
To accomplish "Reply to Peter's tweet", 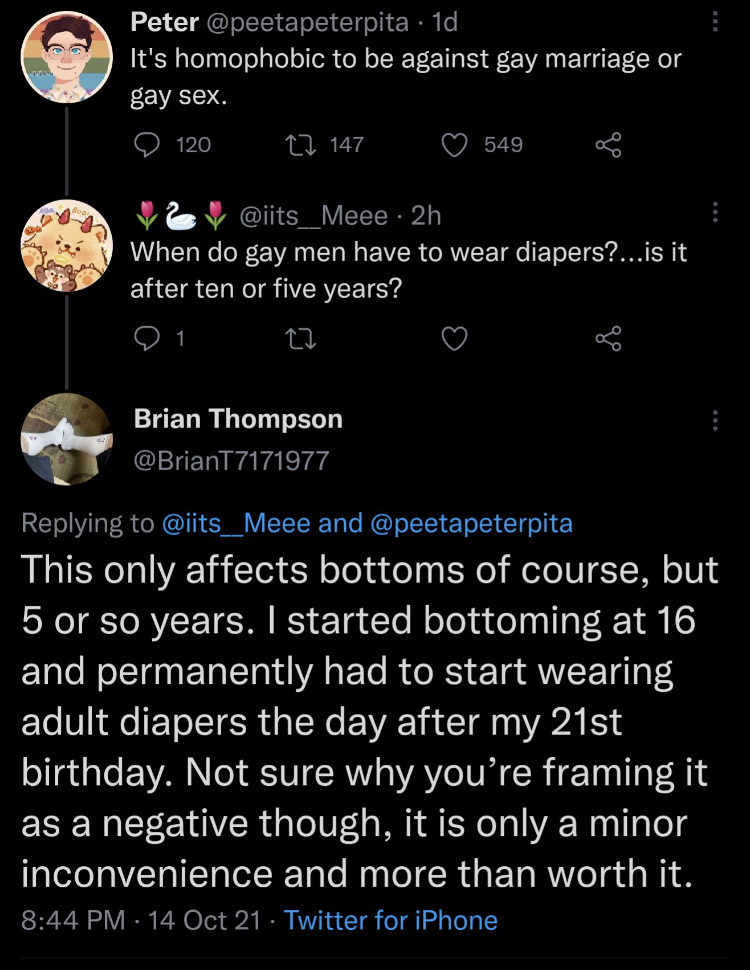I will pyautogui.click(x=147, y=145).
